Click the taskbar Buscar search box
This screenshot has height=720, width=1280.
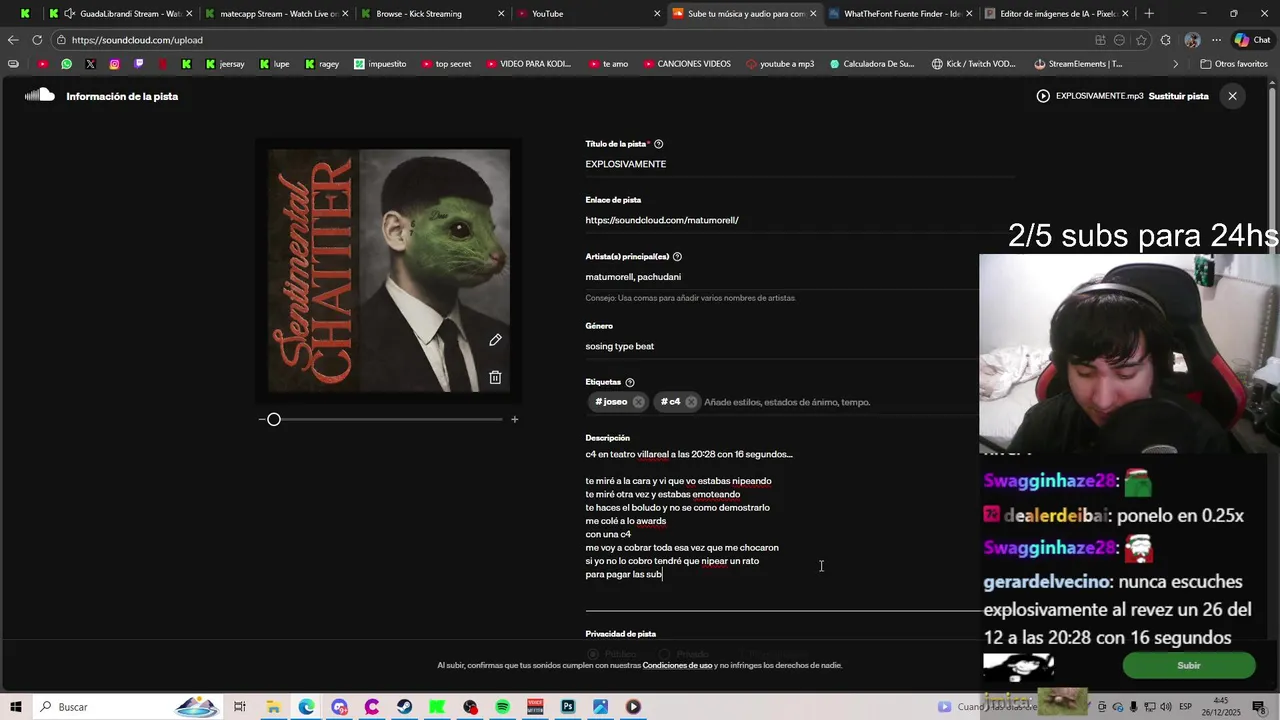tap(128, 707)
